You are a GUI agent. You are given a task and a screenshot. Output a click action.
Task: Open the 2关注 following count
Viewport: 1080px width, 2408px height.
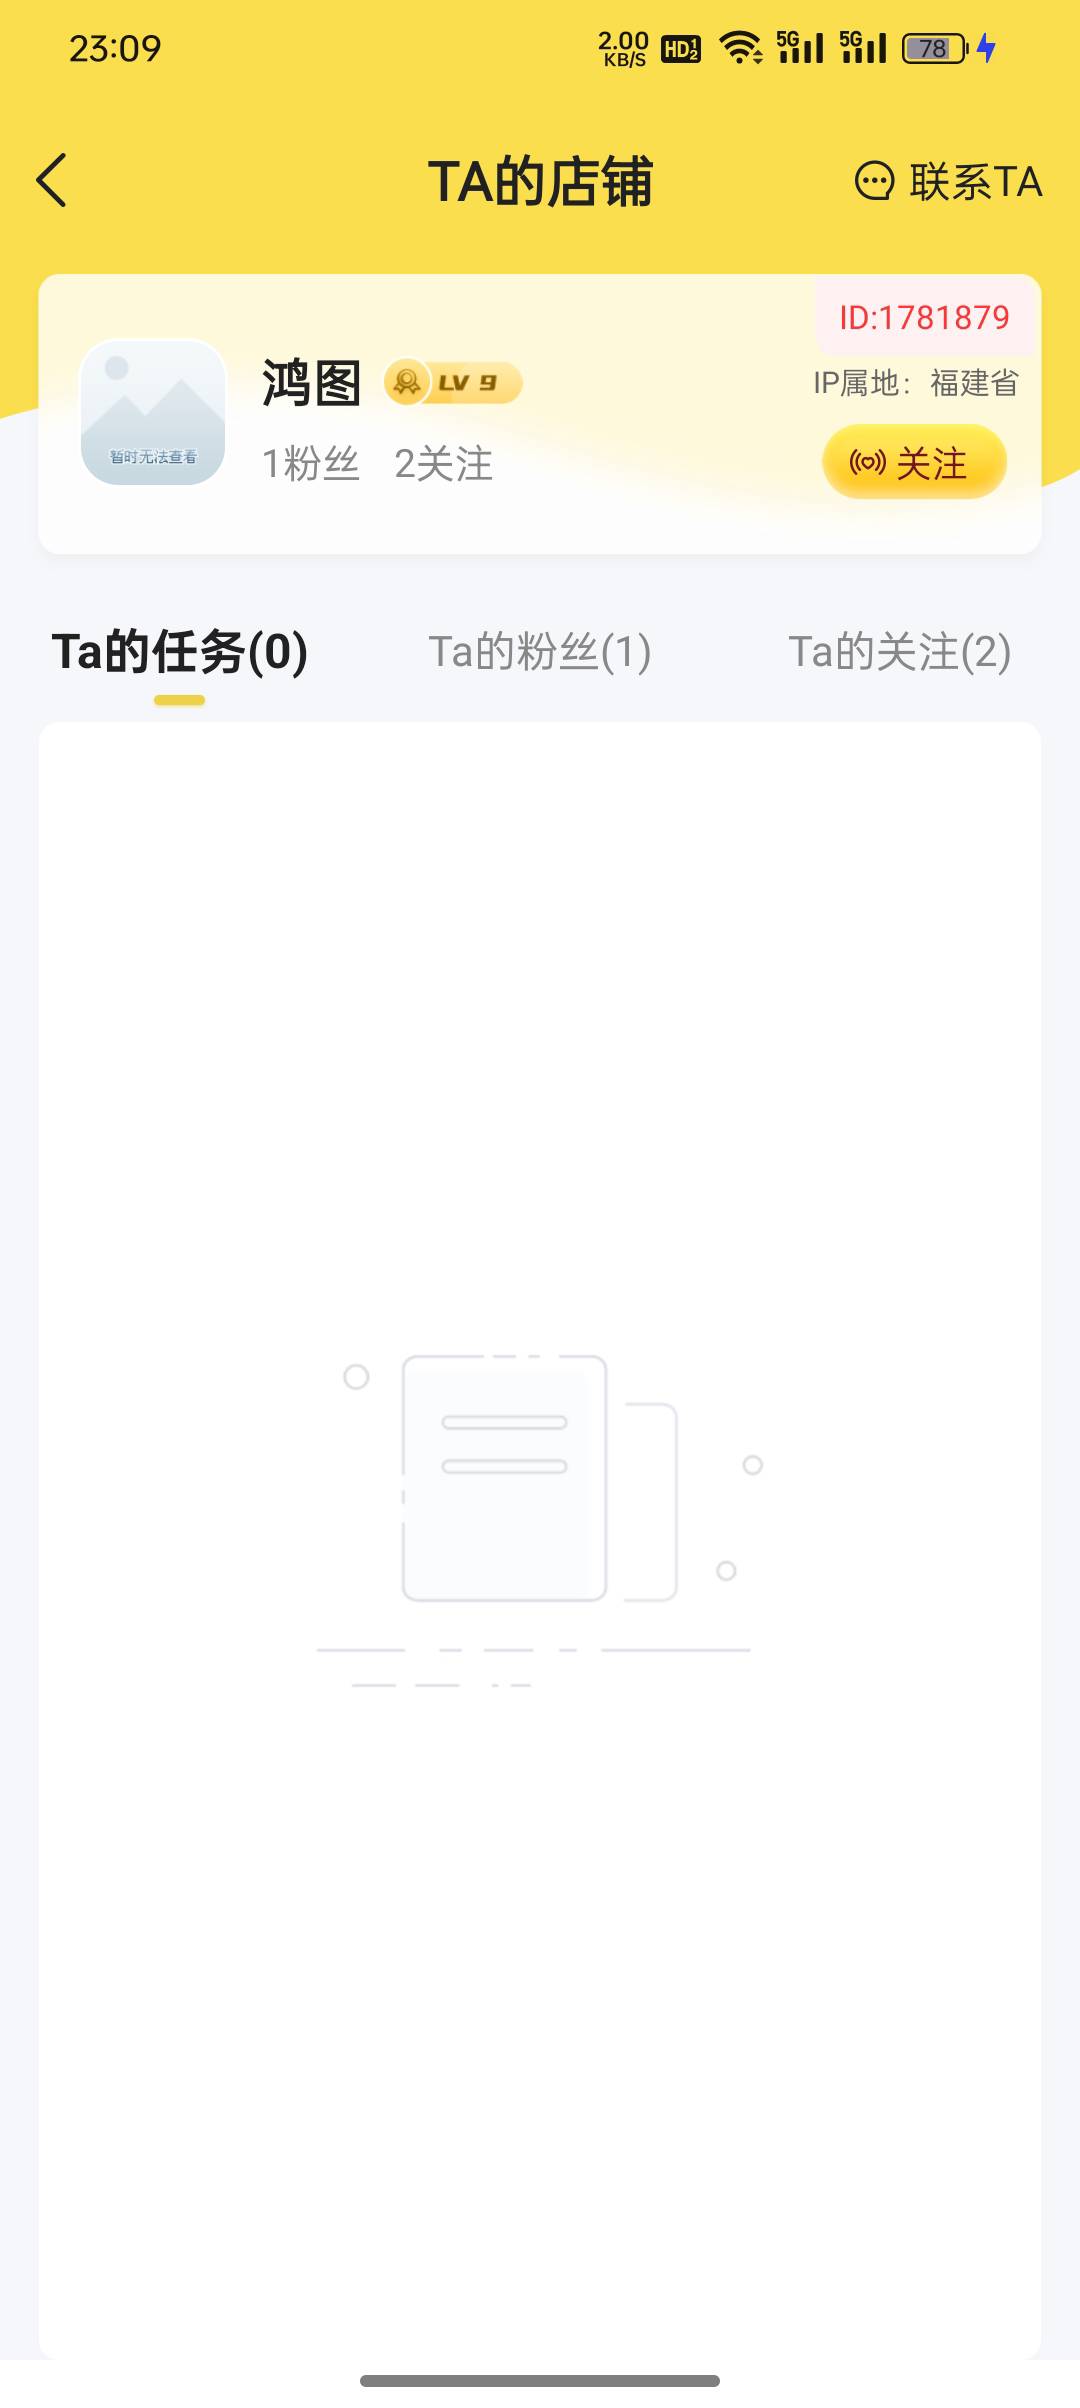[x=443, y=464]
